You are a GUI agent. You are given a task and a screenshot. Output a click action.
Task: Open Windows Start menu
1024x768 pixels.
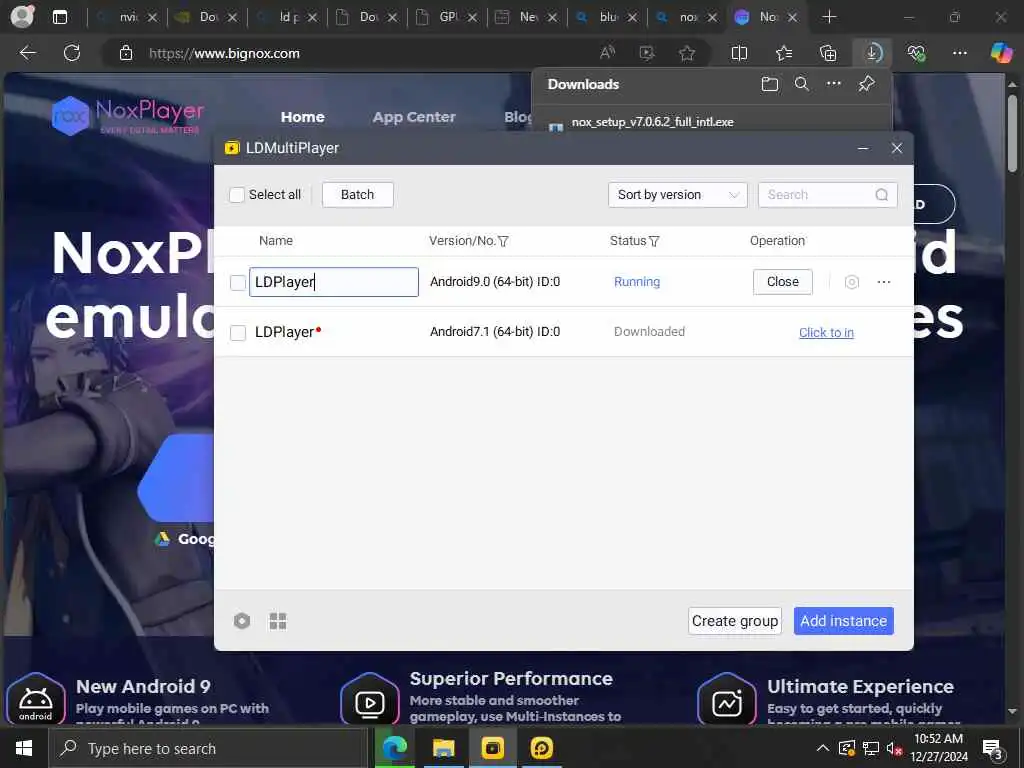click(24, 748)
